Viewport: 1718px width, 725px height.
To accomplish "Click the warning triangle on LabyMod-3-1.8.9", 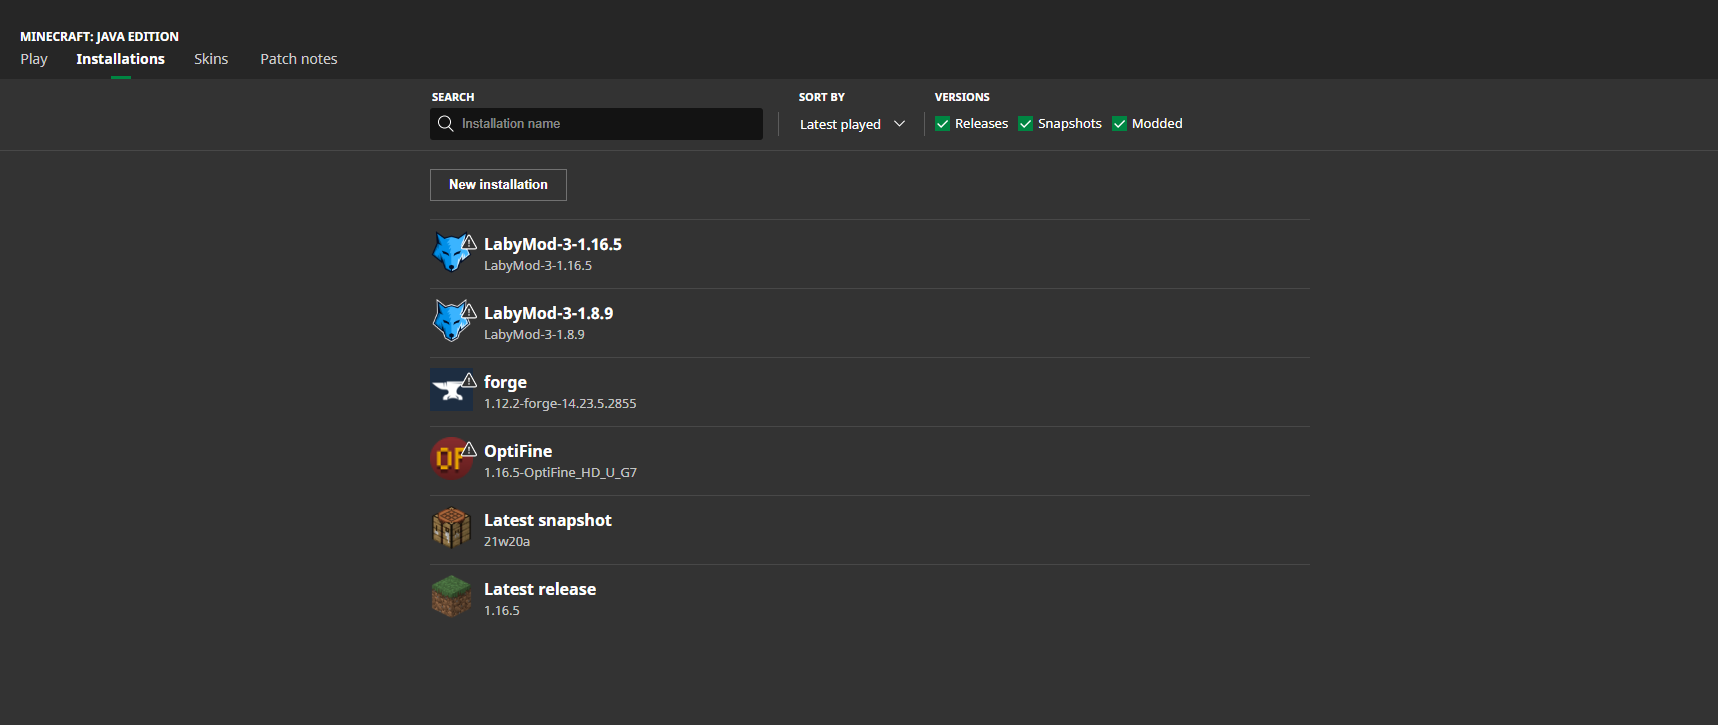I will tap(469, 311).
